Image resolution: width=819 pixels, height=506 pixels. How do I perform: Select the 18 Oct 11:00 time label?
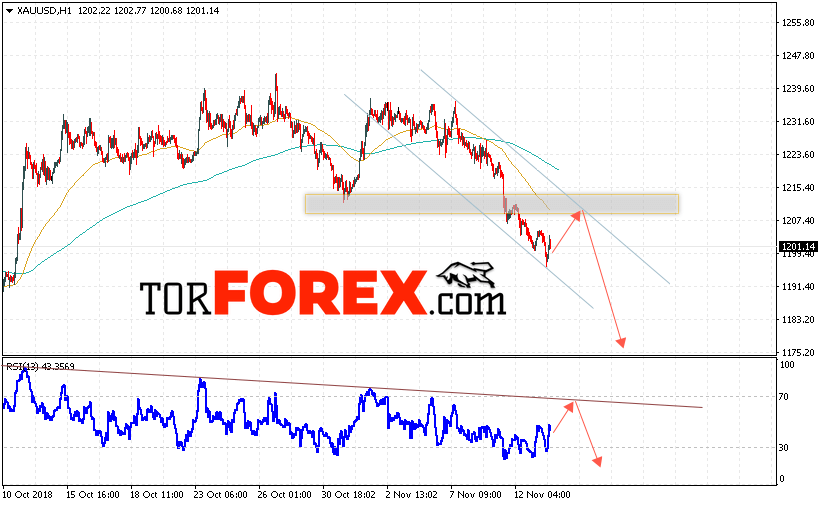click(x=157, y=494)
